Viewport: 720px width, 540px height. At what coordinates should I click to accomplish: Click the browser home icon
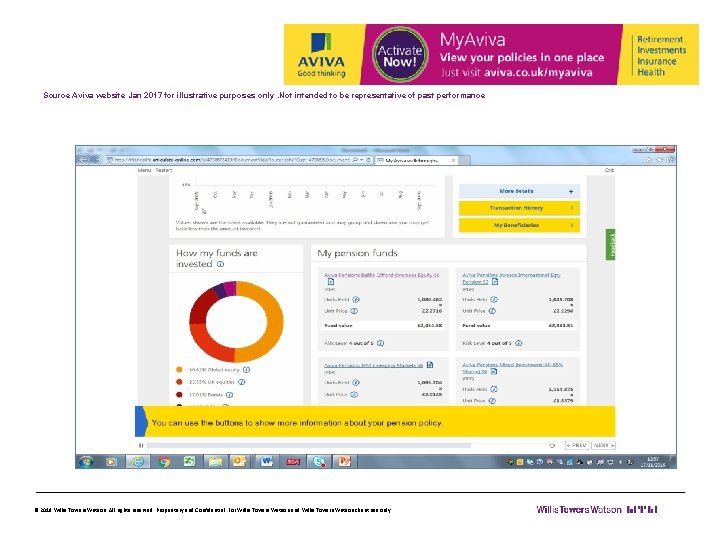[x=649, y=160]
